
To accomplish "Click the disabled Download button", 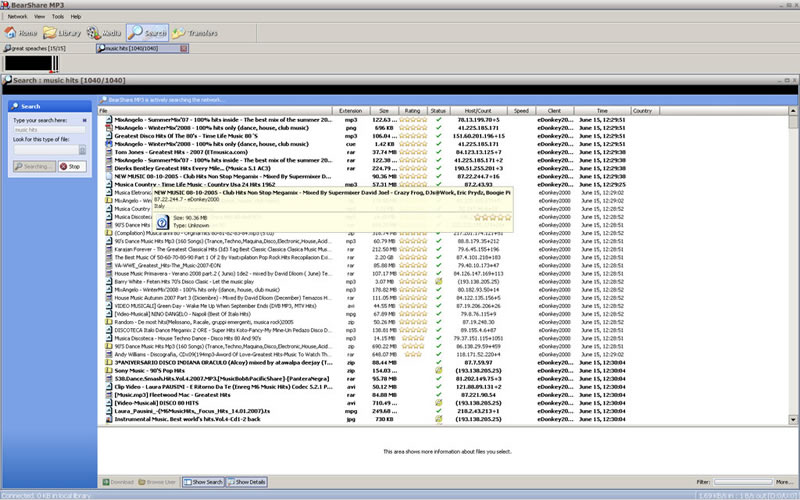I will (118, 482).
